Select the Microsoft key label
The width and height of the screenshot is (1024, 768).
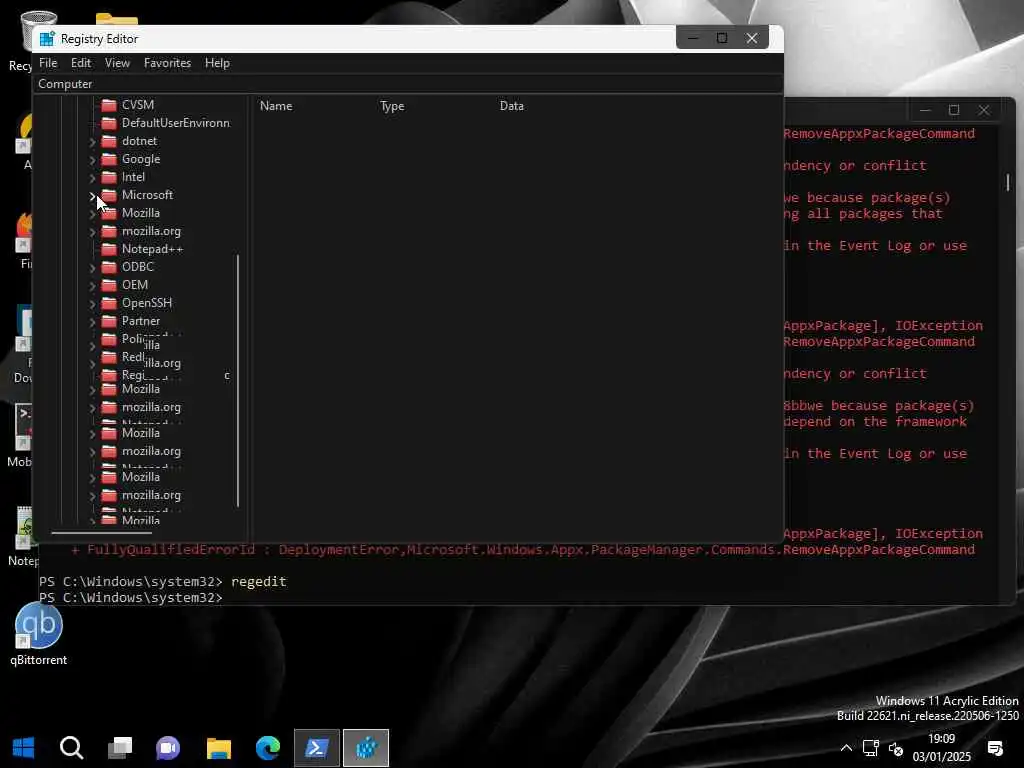point(147,195)
